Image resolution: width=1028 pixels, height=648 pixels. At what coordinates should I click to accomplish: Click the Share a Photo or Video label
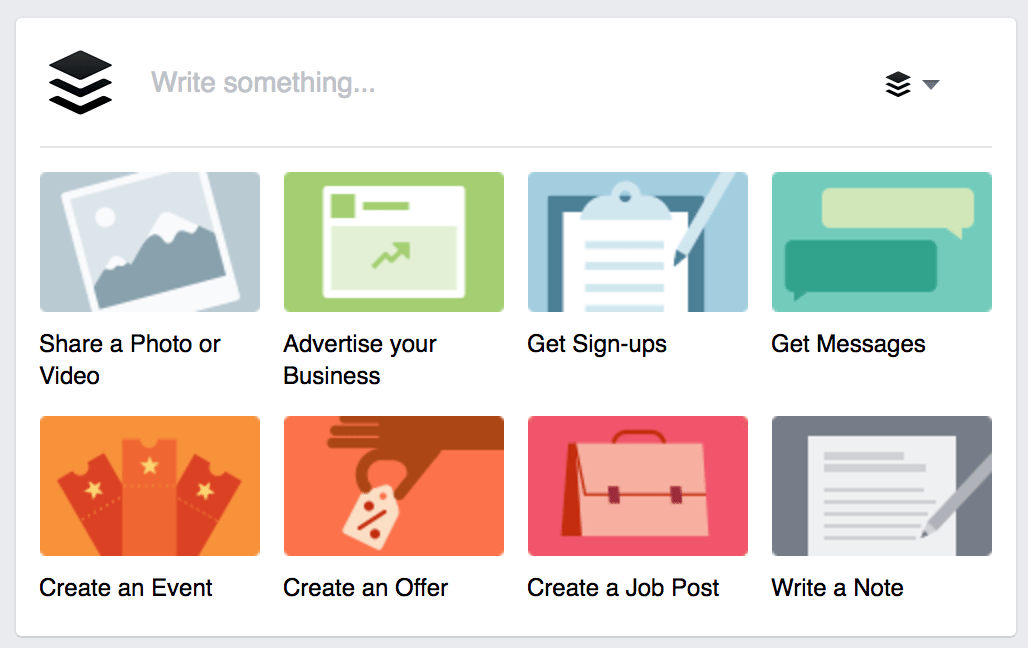pos(130,359)
